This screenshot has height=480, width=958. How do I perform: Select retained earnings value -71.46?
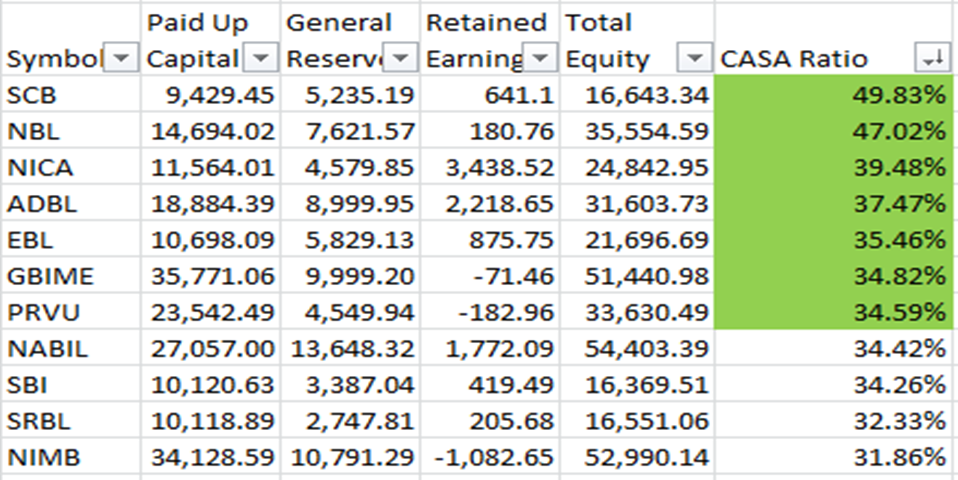pos(490,276)
